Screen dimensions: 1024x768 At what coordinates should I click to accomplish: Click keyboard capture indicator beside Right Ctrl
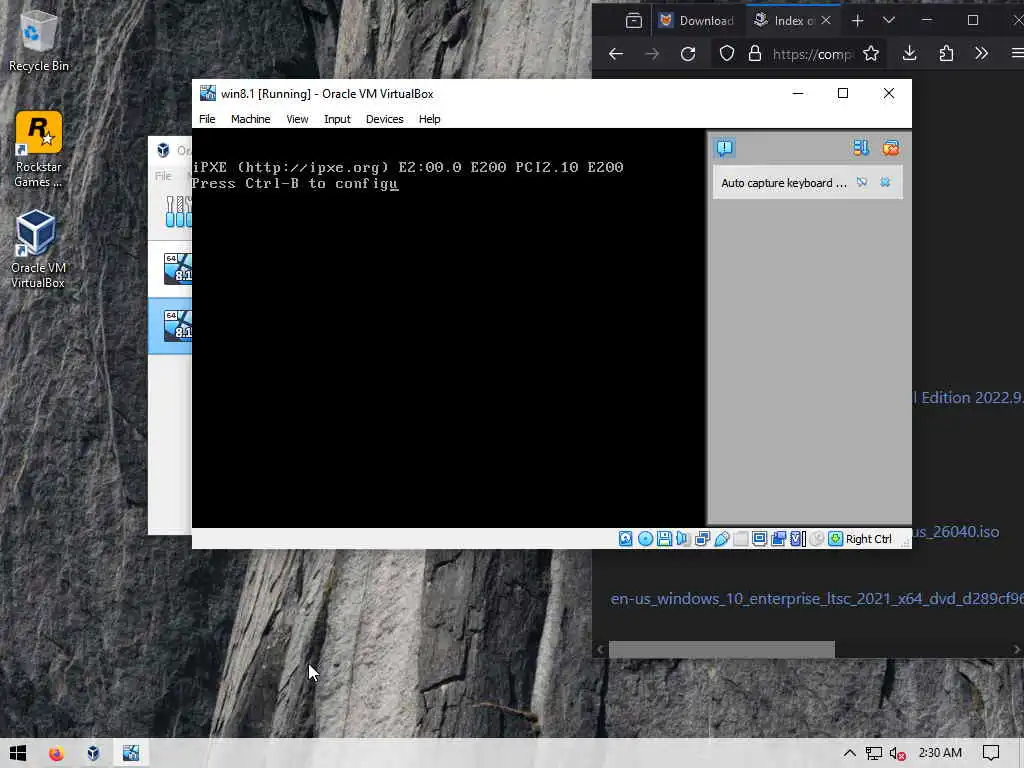835,539
